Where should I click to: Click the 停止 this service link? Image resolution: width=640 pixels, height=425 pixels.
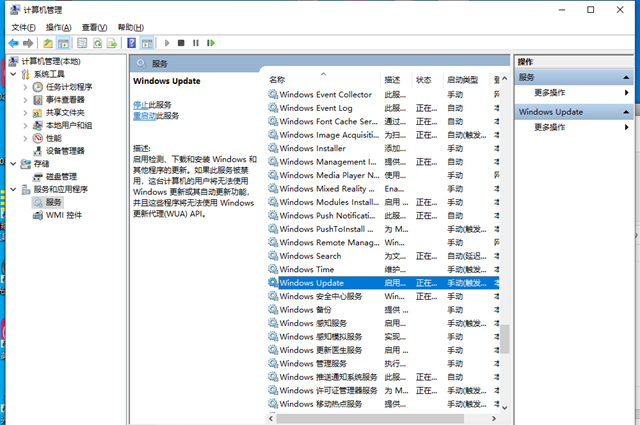click(x=140, y=105)
